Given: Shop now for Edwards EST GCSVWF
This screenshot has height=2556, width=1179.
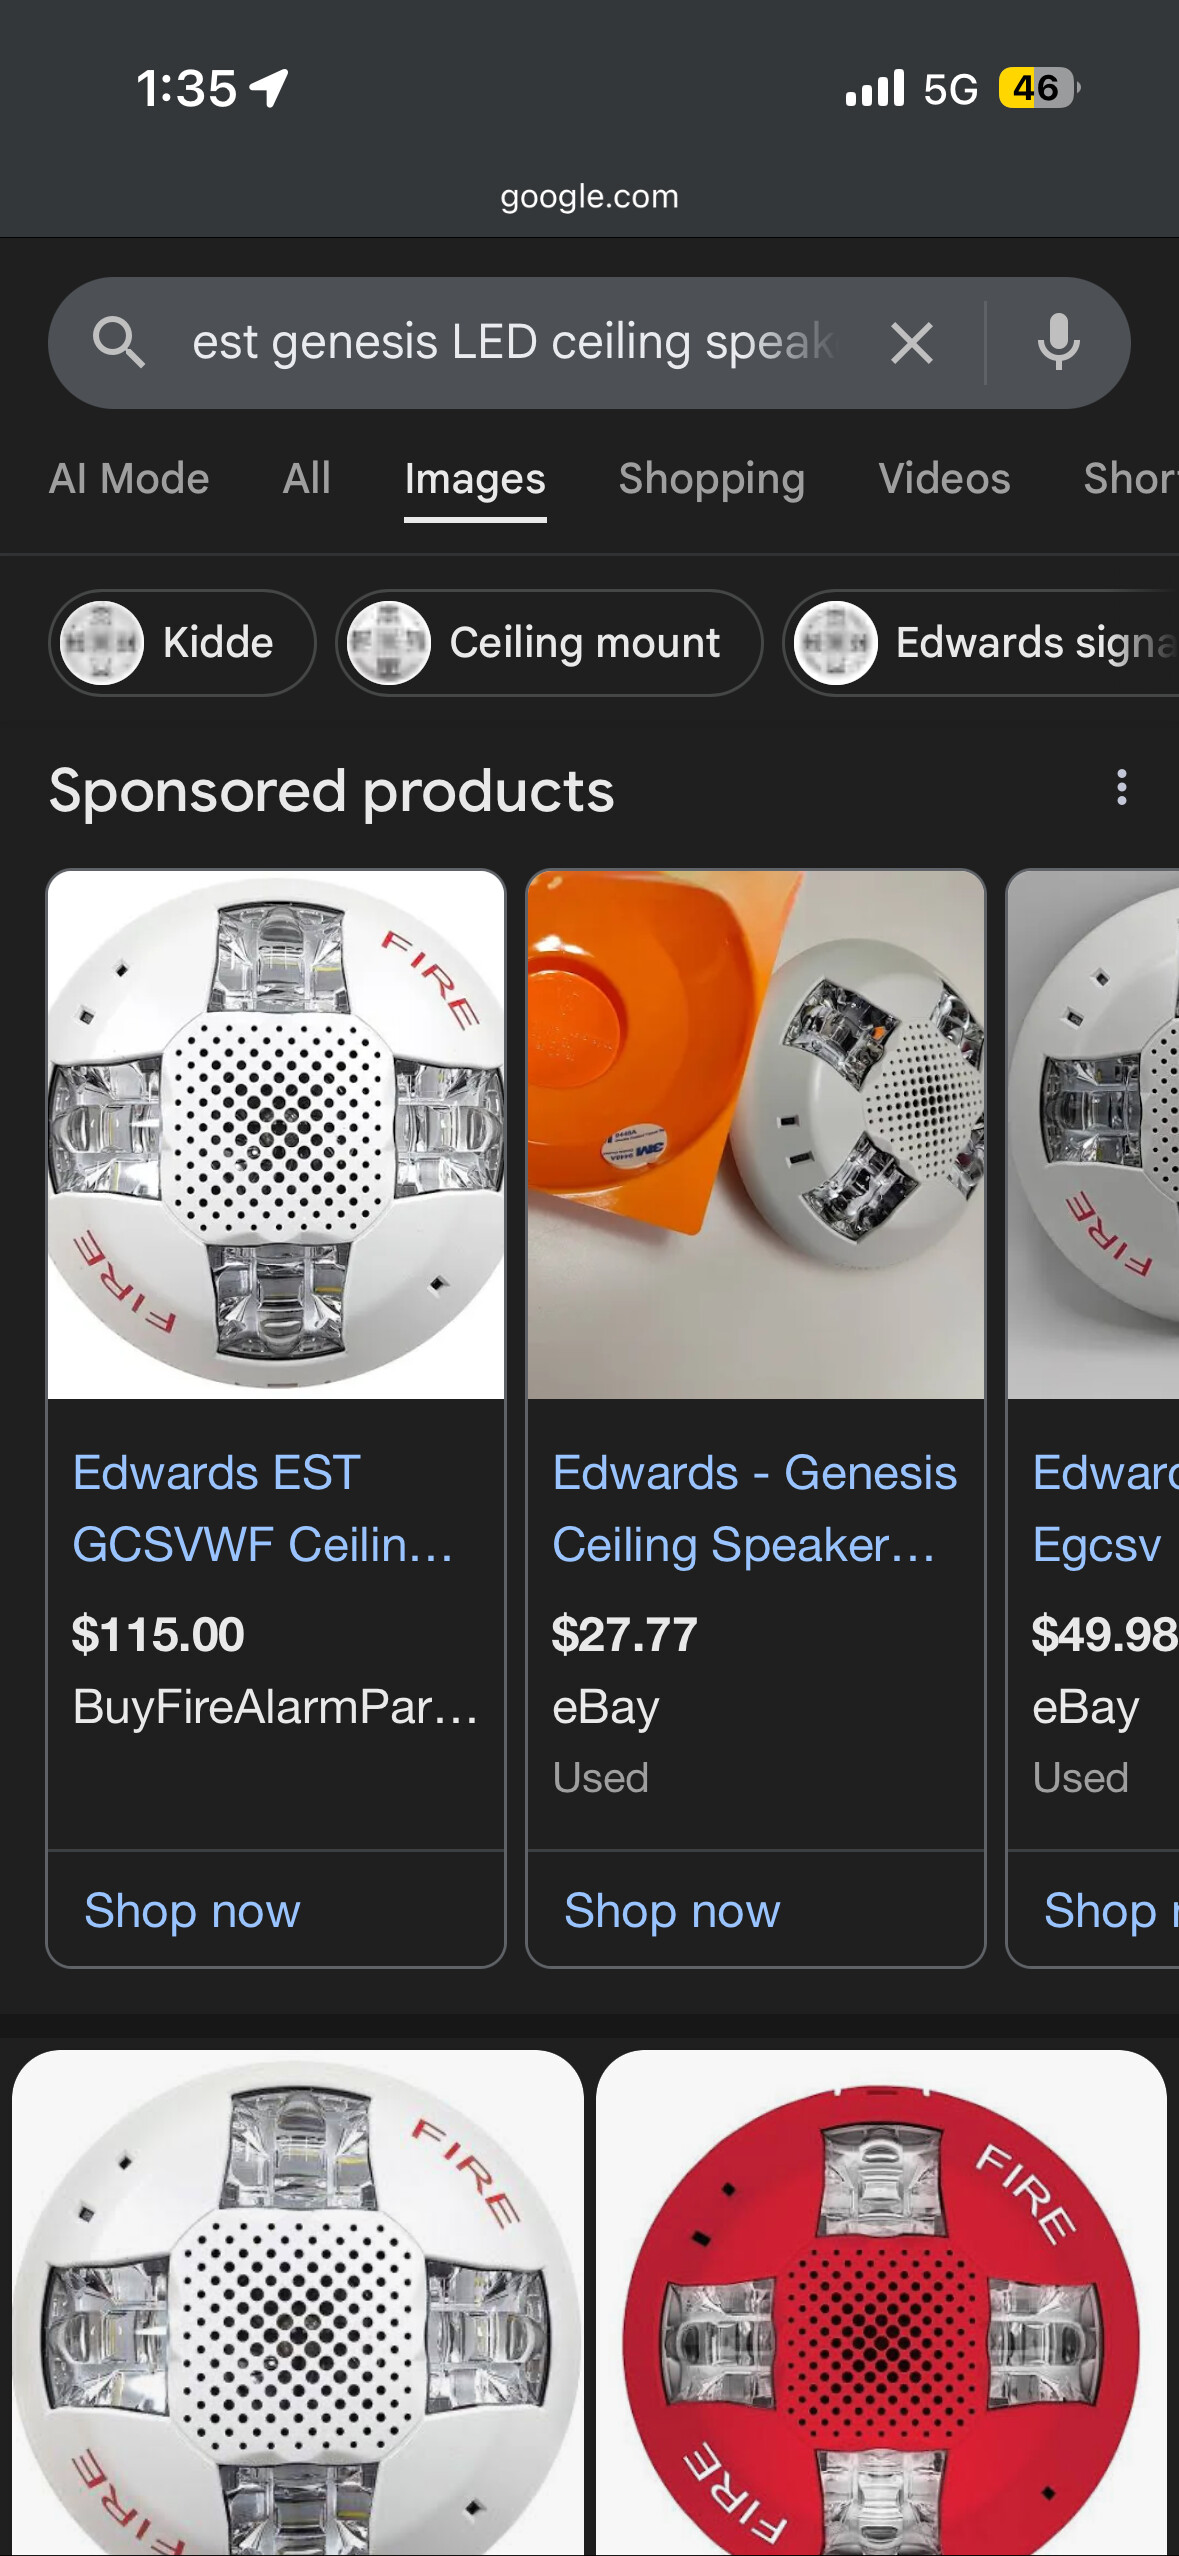Looking at the screenshot, I should coord(192,1910).
